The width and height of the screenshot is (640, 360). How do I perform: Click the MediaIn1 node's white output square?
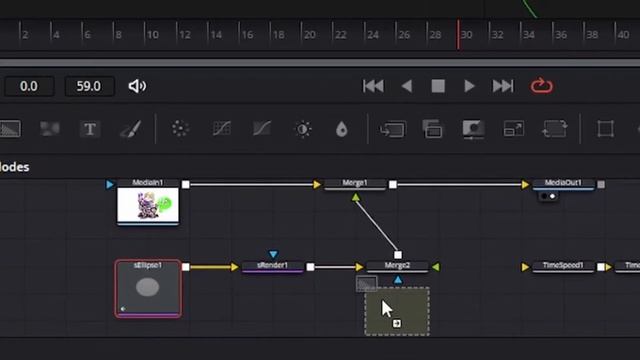(186, 184)
